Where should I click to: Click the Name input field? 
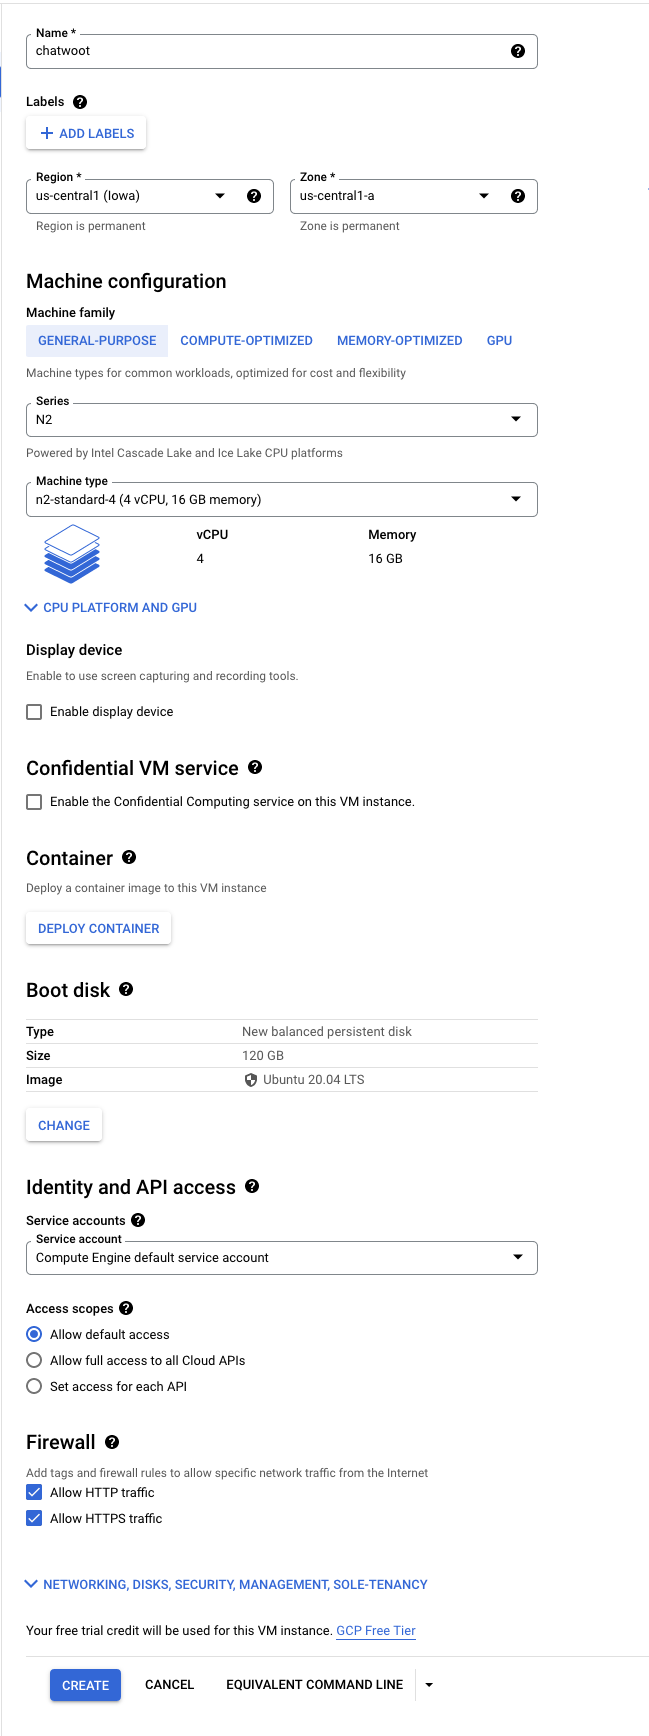(x=265, y=51)
